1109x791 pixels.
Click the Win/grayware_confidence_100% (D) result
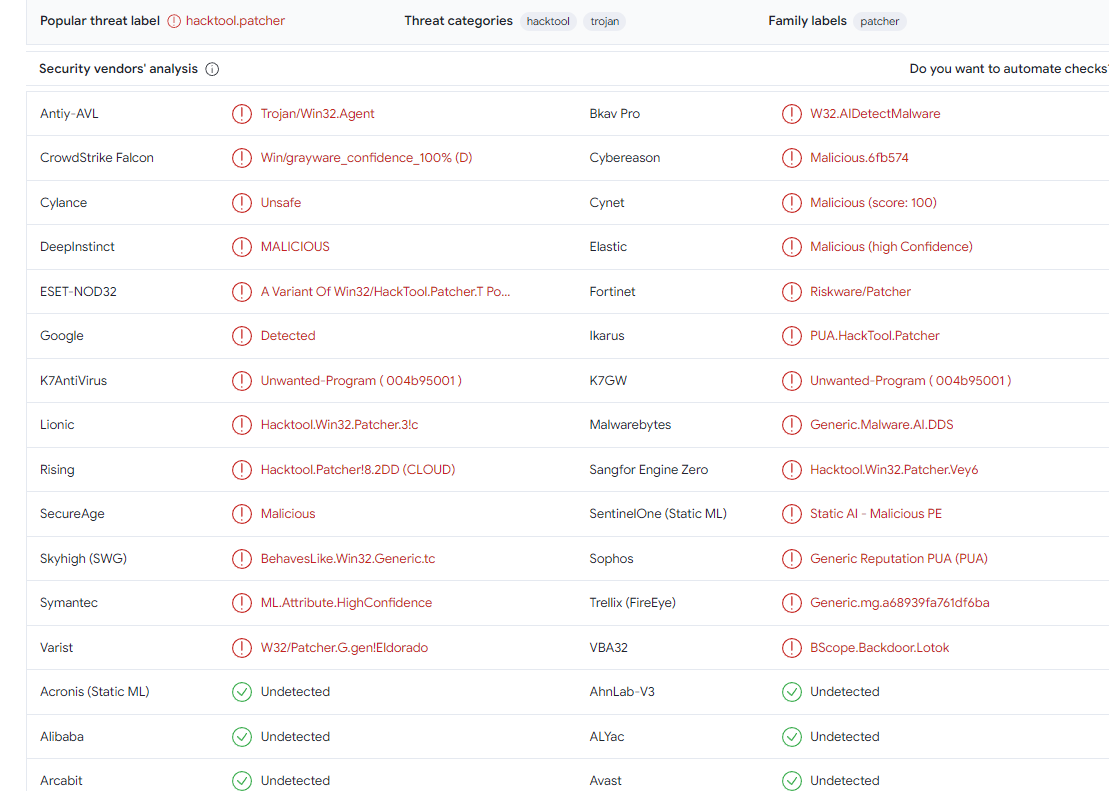(x=366, y=158)
